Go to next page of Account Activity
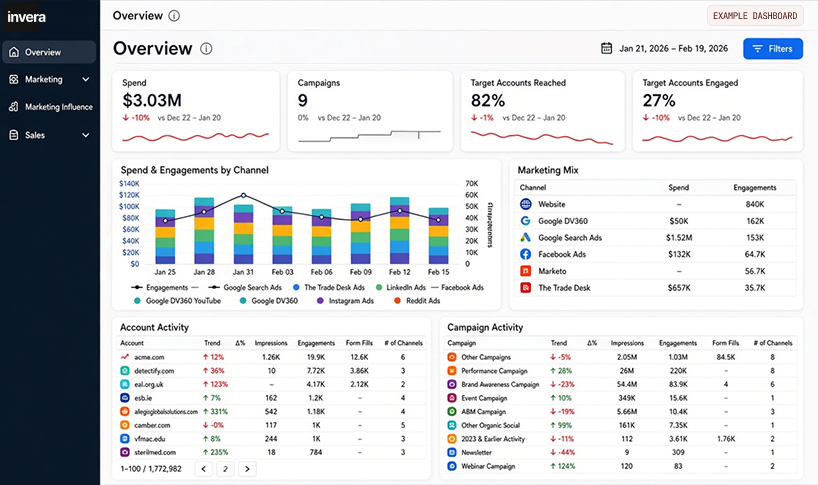 point(247,469)
